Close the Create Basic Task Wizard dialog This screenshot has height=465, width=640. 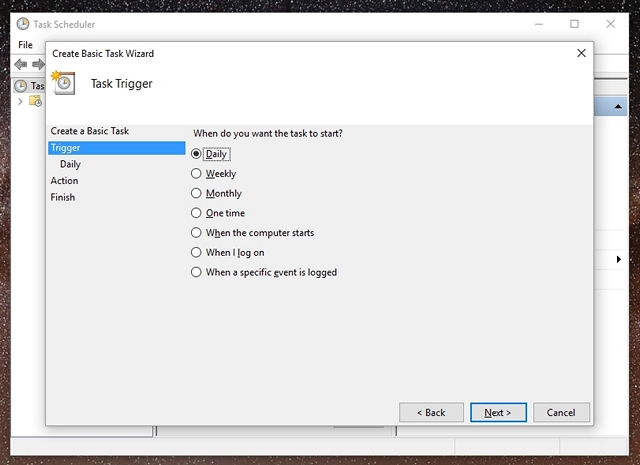coord(582,53)
